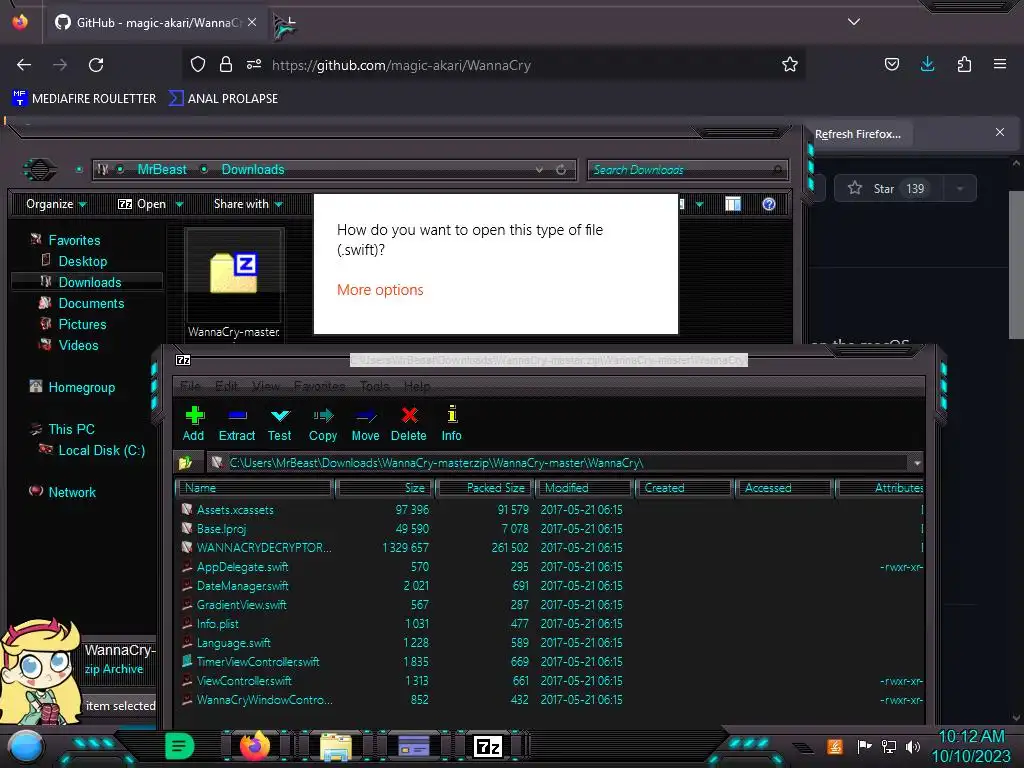
Task: Select Videos in the navigation pane
Action: tap(78, 345)
